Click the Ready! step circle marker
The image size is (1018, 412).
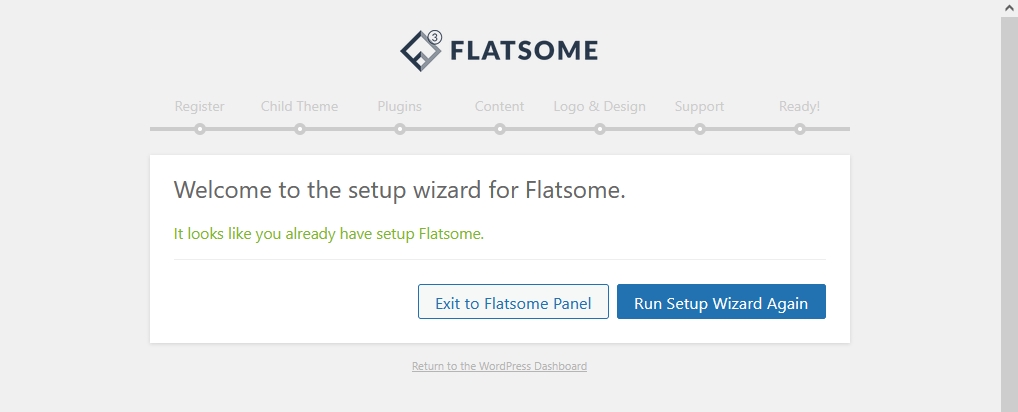click(x=800, y=129)
